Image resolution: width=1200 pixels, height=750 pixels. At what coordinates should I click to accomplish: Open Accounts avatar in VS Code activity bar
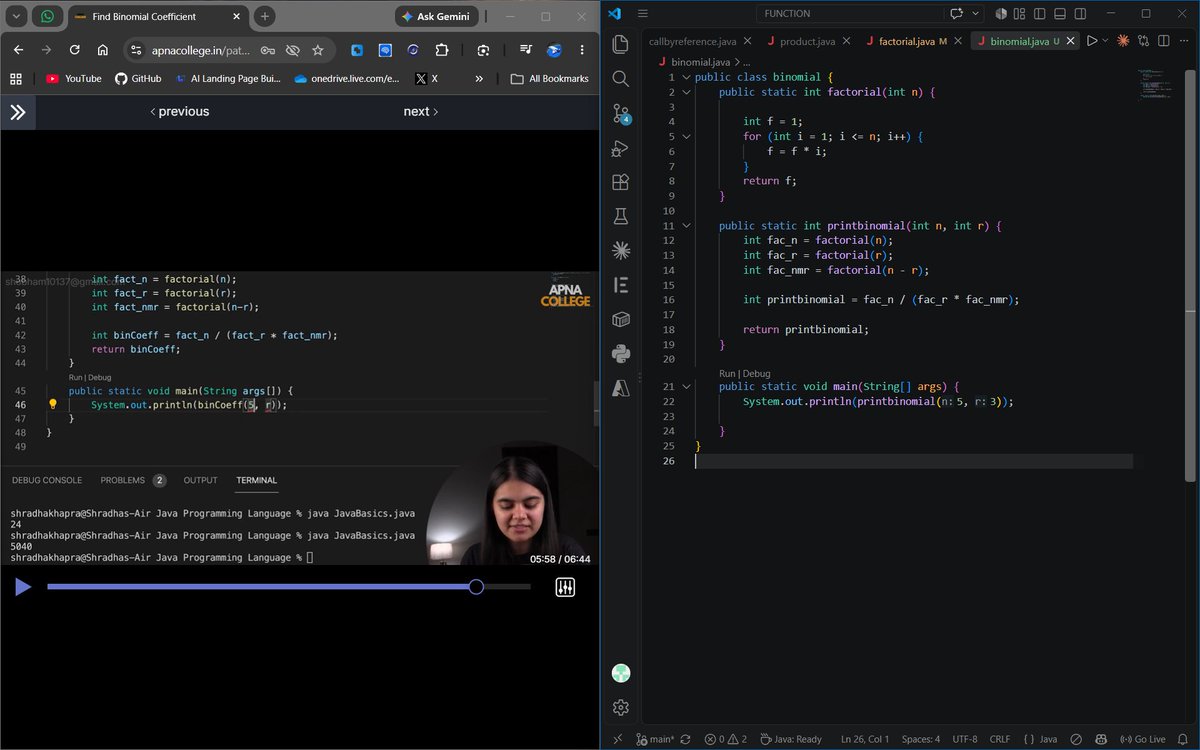pyautogui.click(x=620, y=673)
